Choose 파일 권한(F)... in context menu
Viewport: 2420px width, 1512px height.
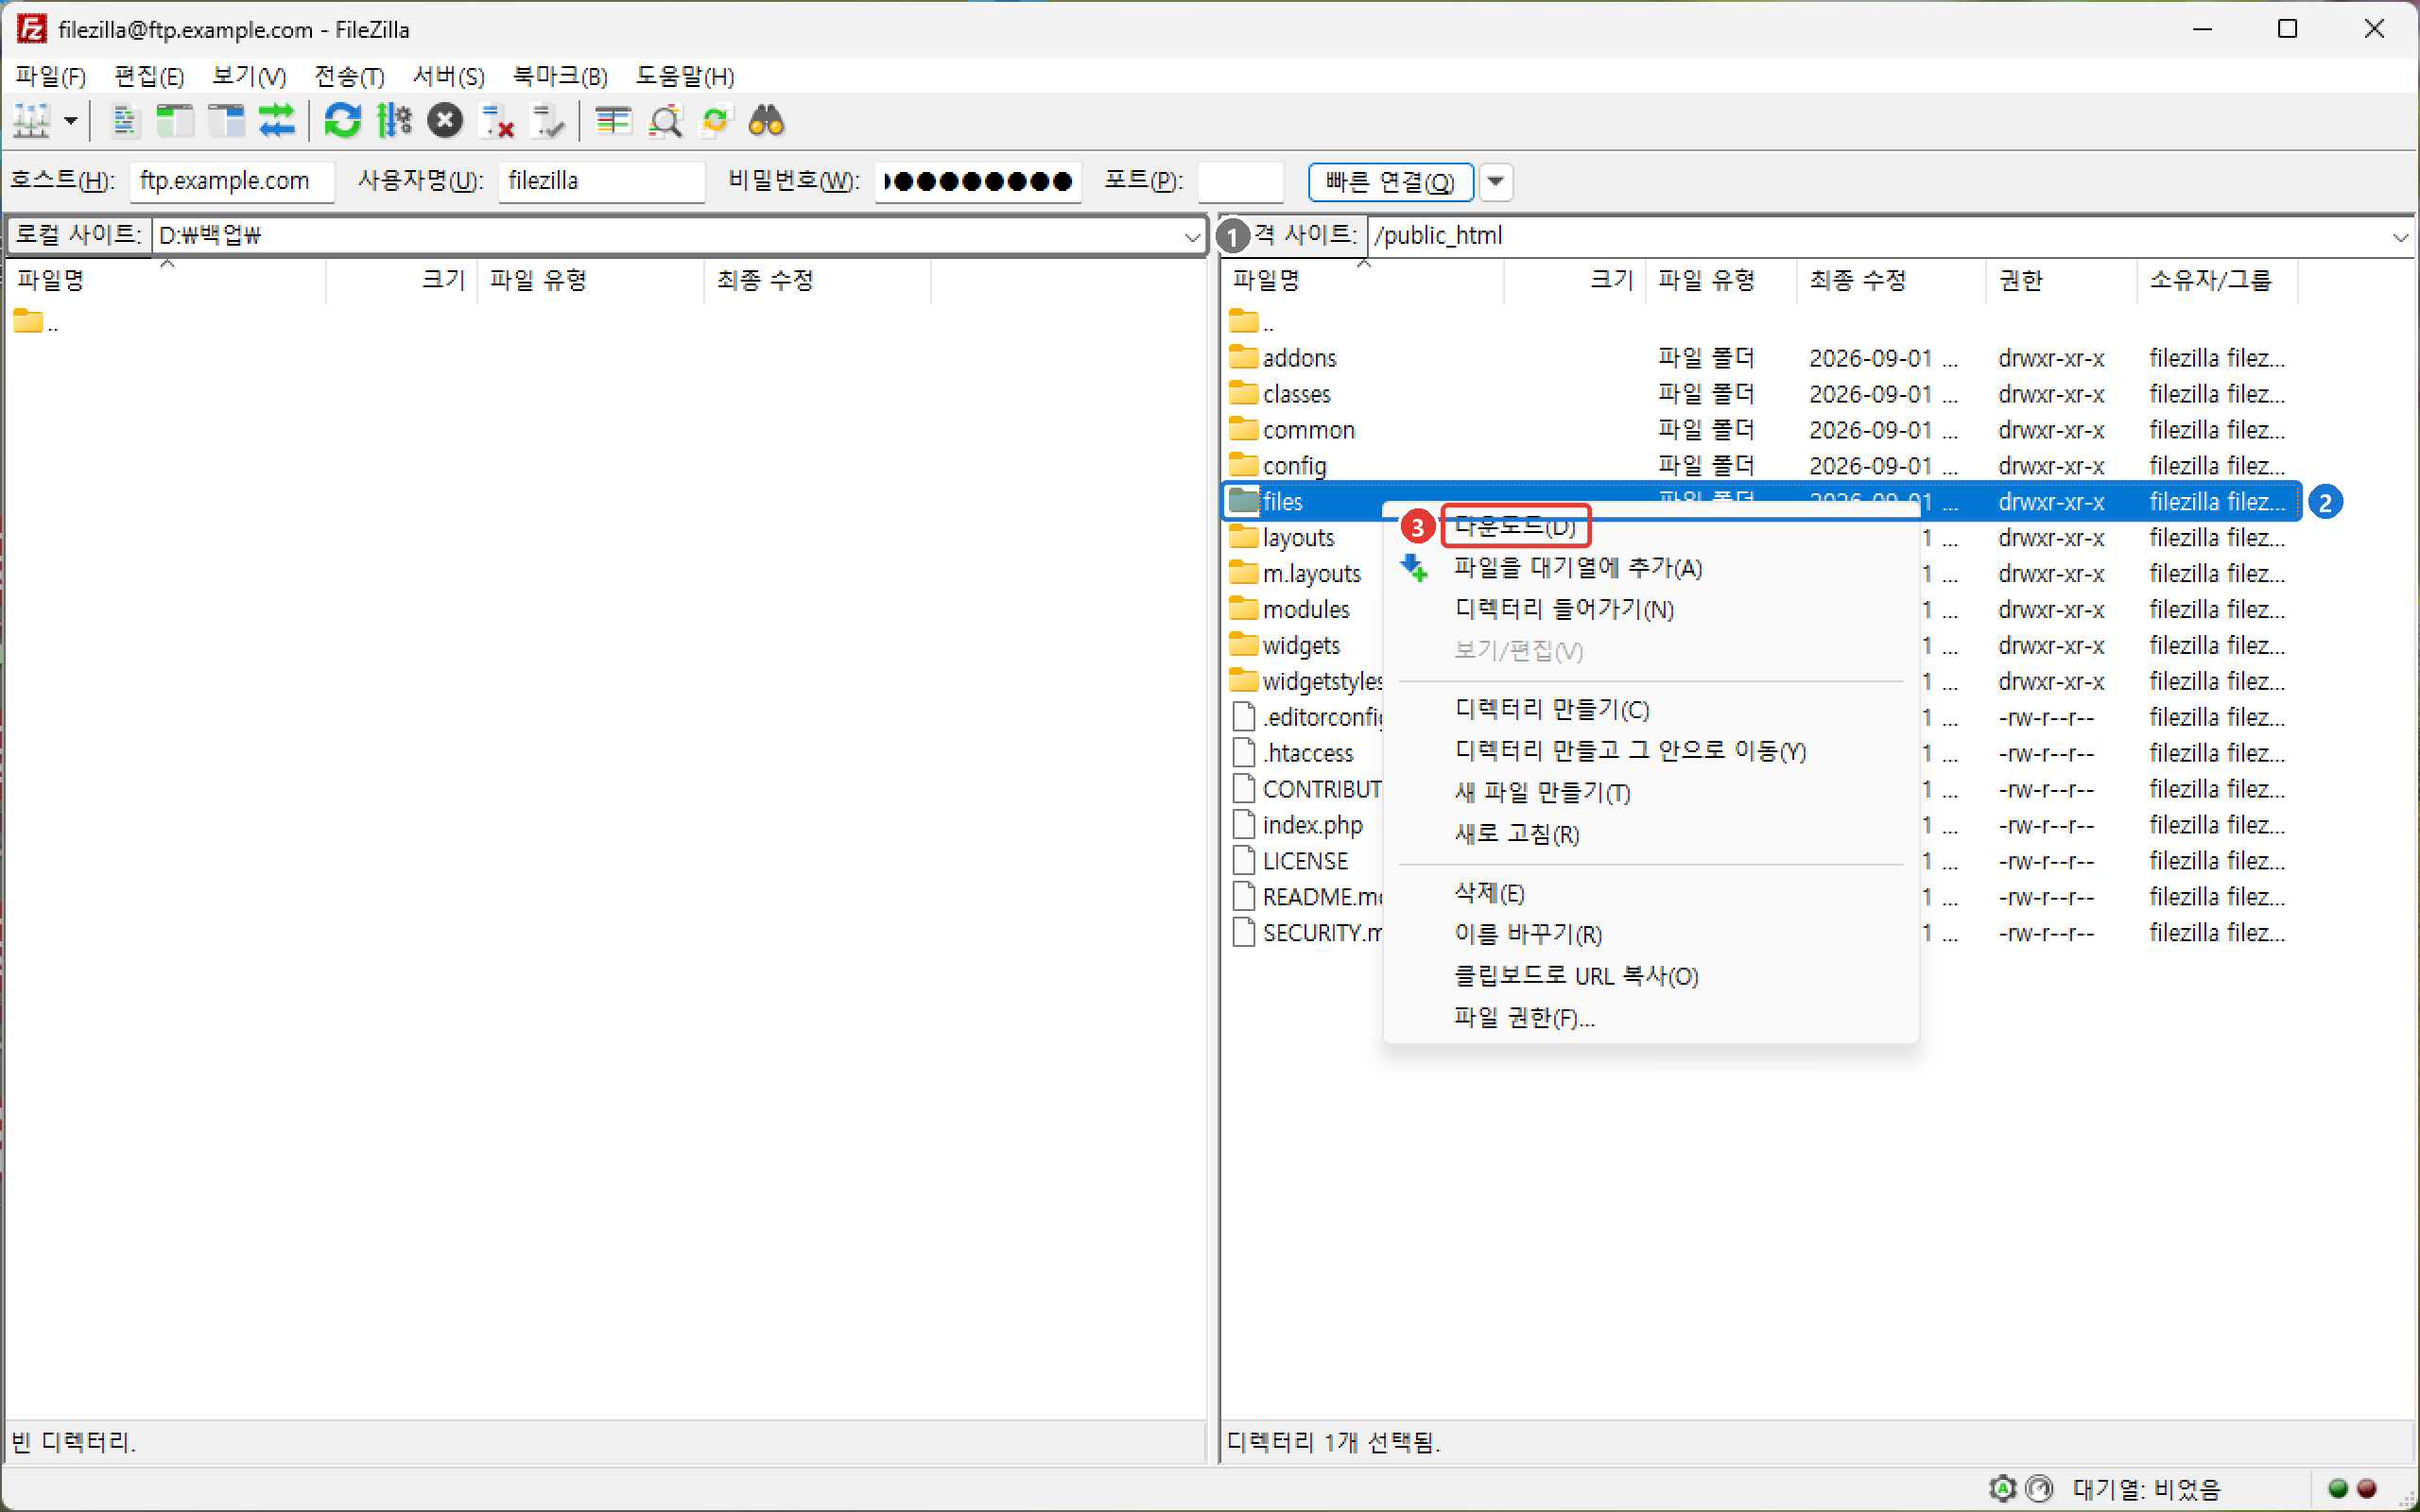pos(1650,1018)
